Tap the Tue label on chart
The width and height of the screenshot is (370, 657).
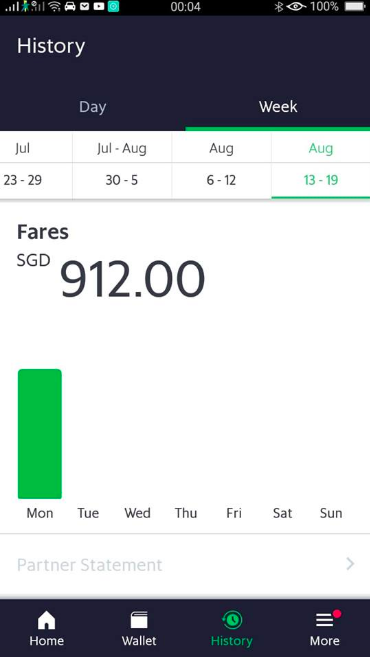pyautogui.click(x=88, y=513)
